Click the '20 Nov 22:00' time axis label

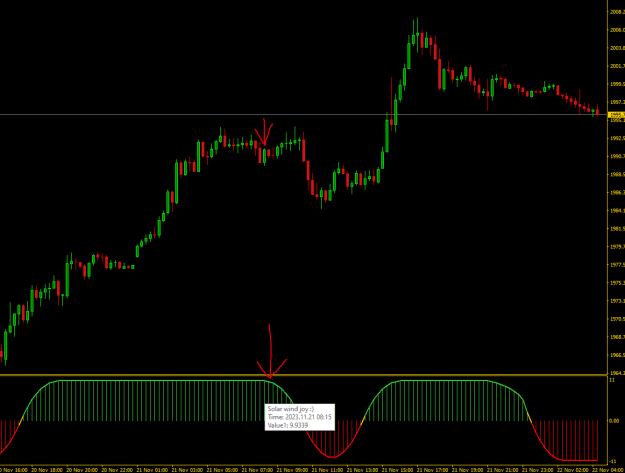coord(117,470)
